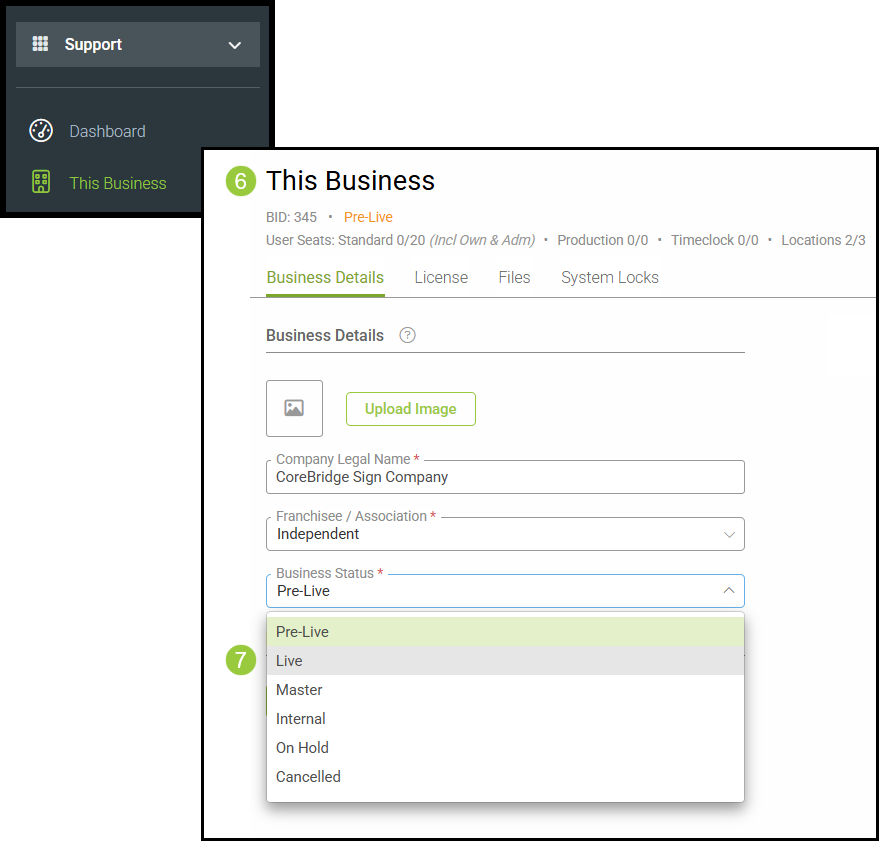This screenshot has width=879, height=841.
Task: Switch to the System Locks tab
Action: 609,278
